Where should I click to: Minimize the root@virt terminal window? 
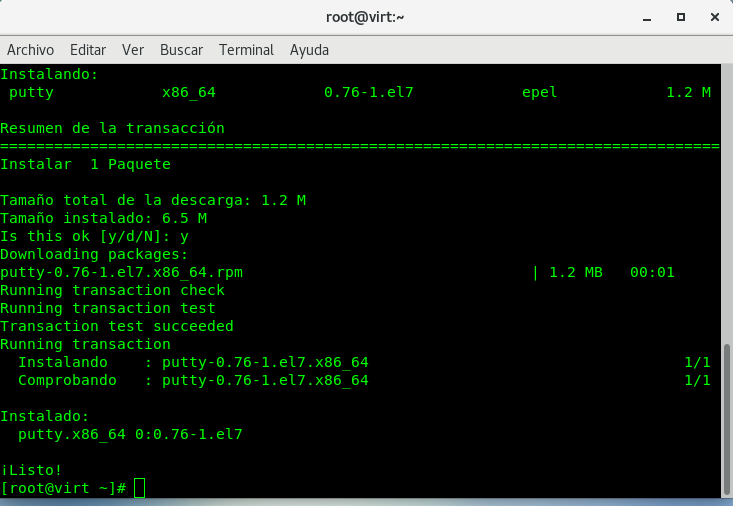(647, 17)
